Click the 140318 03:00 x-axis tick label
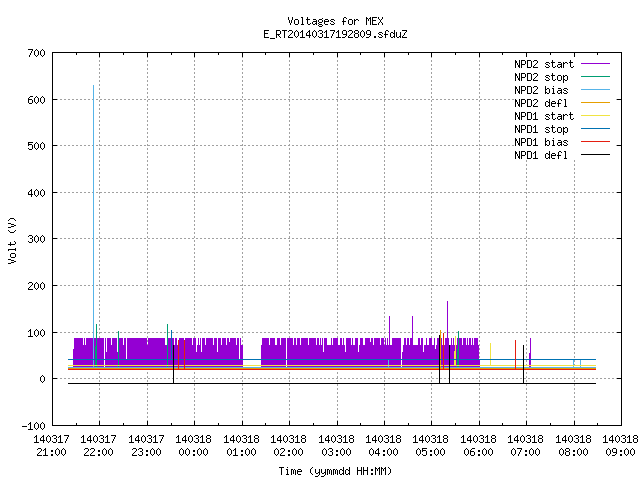The height and width of the screenshot is (480, 640). click(x=336, y=446)
